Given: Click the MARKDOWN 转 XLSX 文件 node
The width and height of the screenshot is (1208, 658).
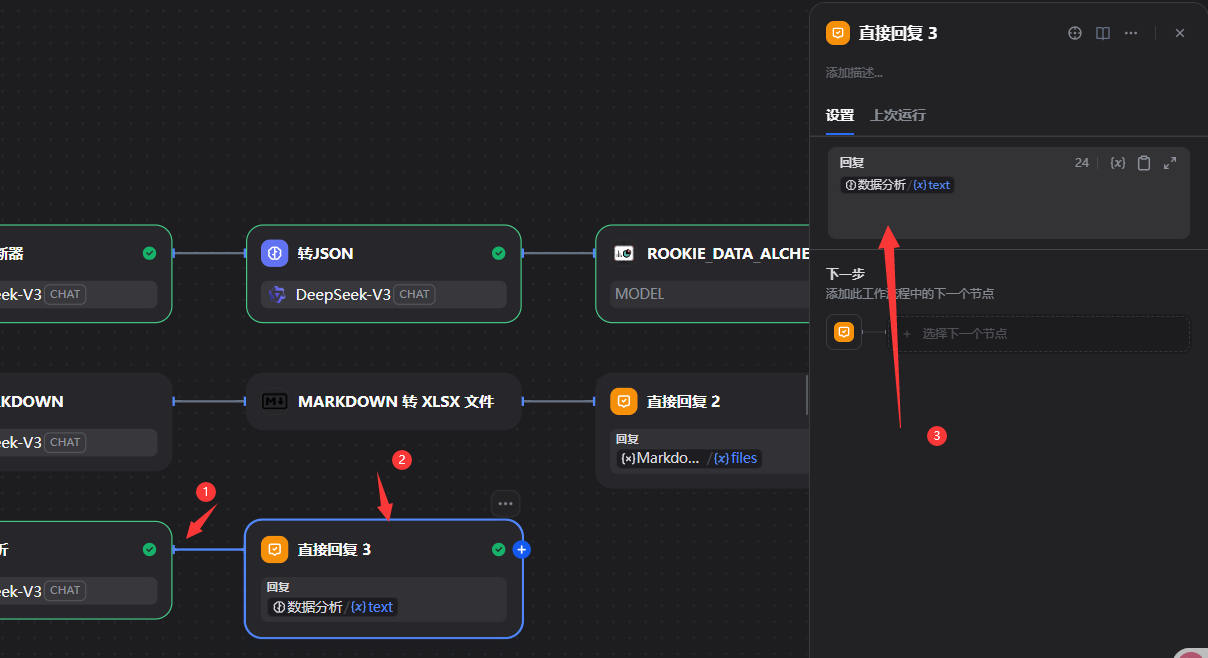Looking at the screenshot, I should pyautogui.click(x=384, y=401).
